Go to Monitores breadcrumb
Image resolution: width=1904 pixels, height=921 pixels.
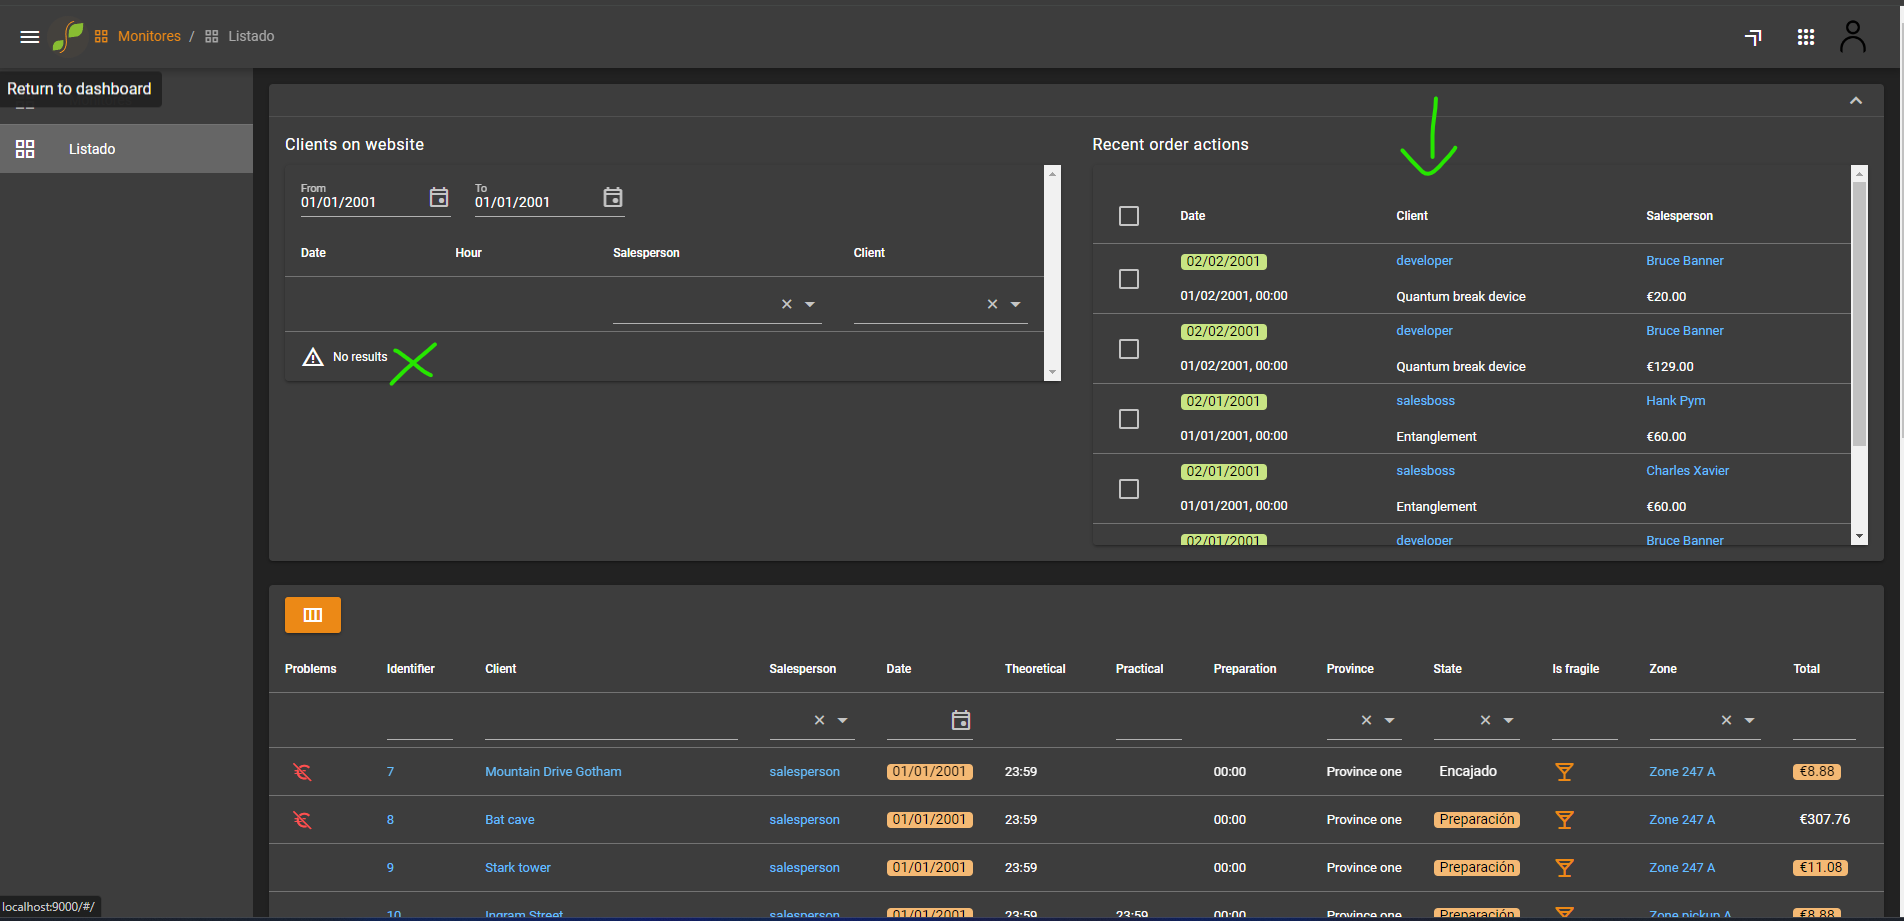pos(149,36)
